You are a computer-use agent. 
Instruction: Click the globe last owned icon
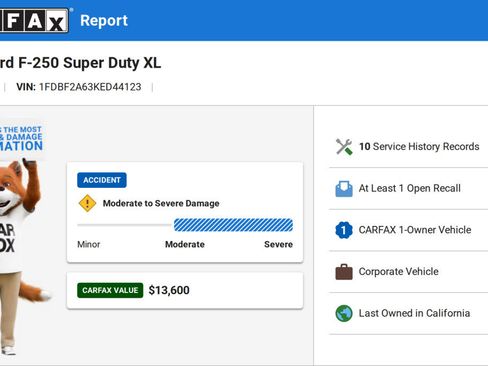[344, 313]
